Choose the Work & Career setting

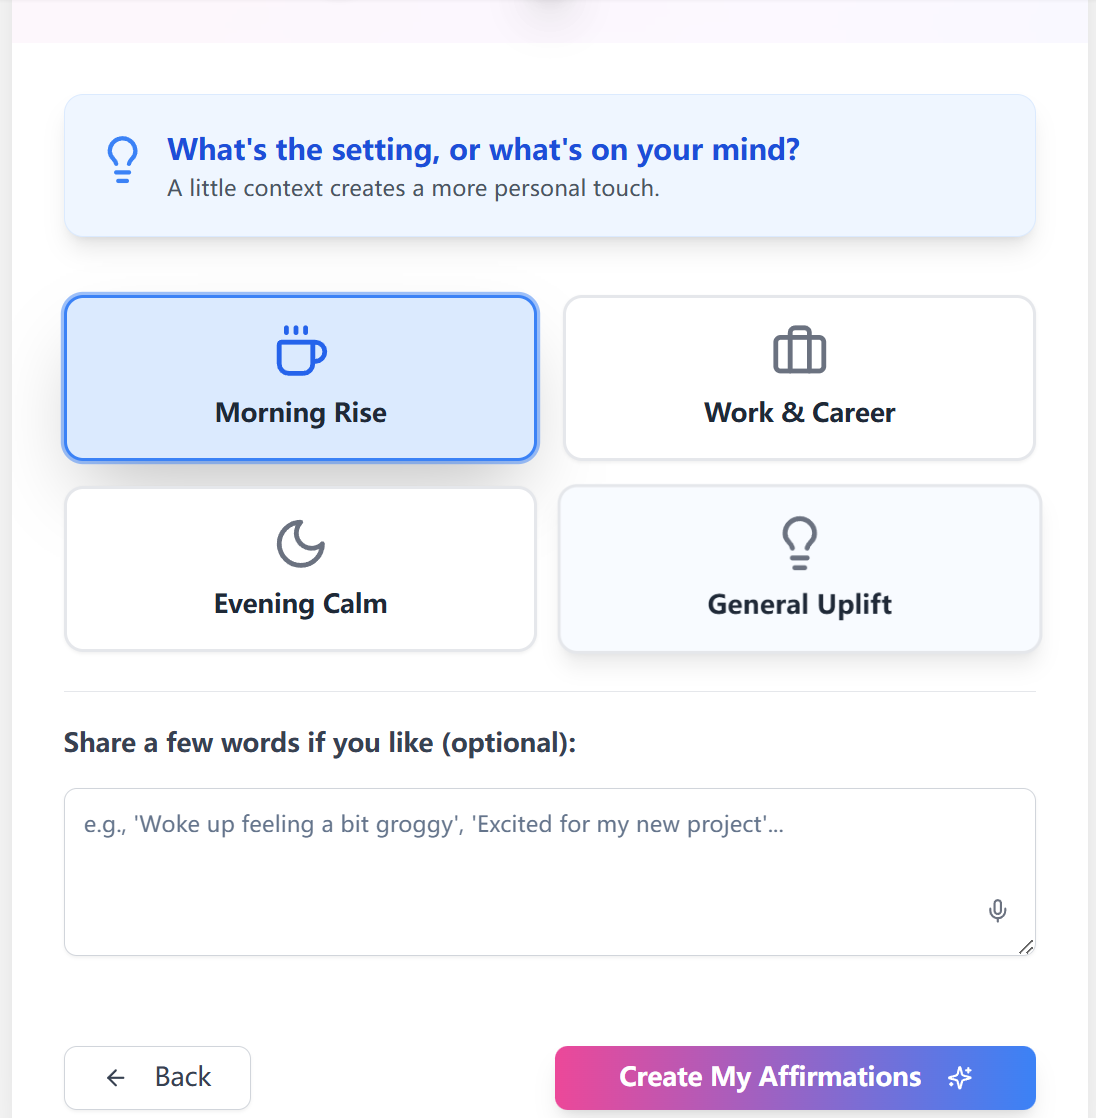coord(799,378)
